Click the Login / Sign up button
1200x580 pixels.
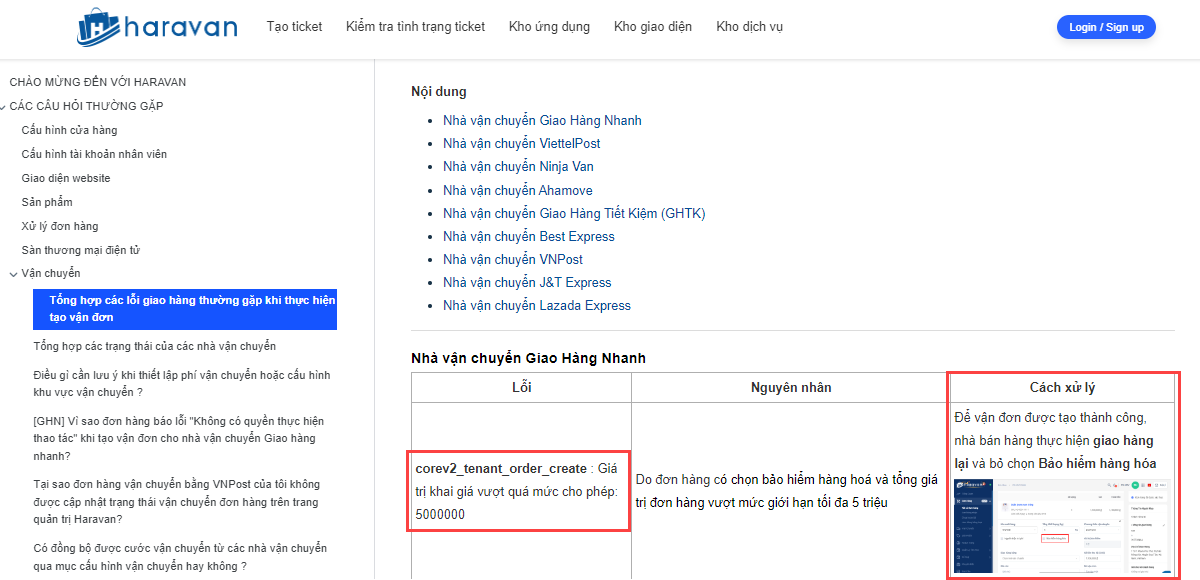pos(1106,27)
